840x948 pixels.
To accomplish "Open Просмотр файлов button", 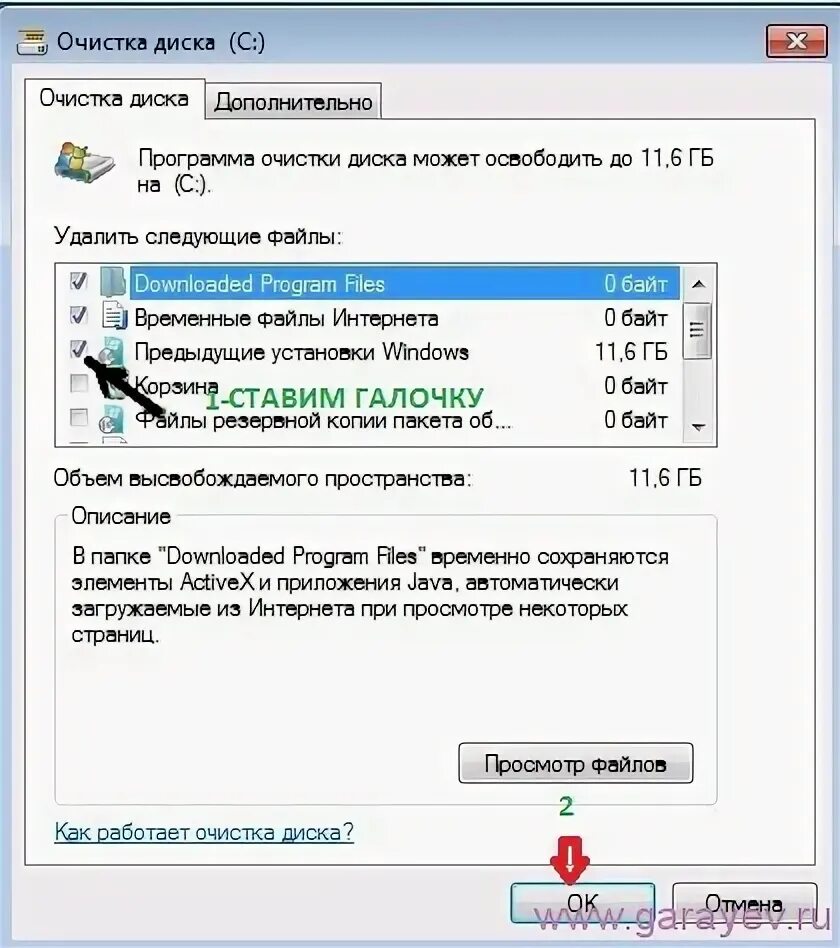I will [x=576, y=764].
